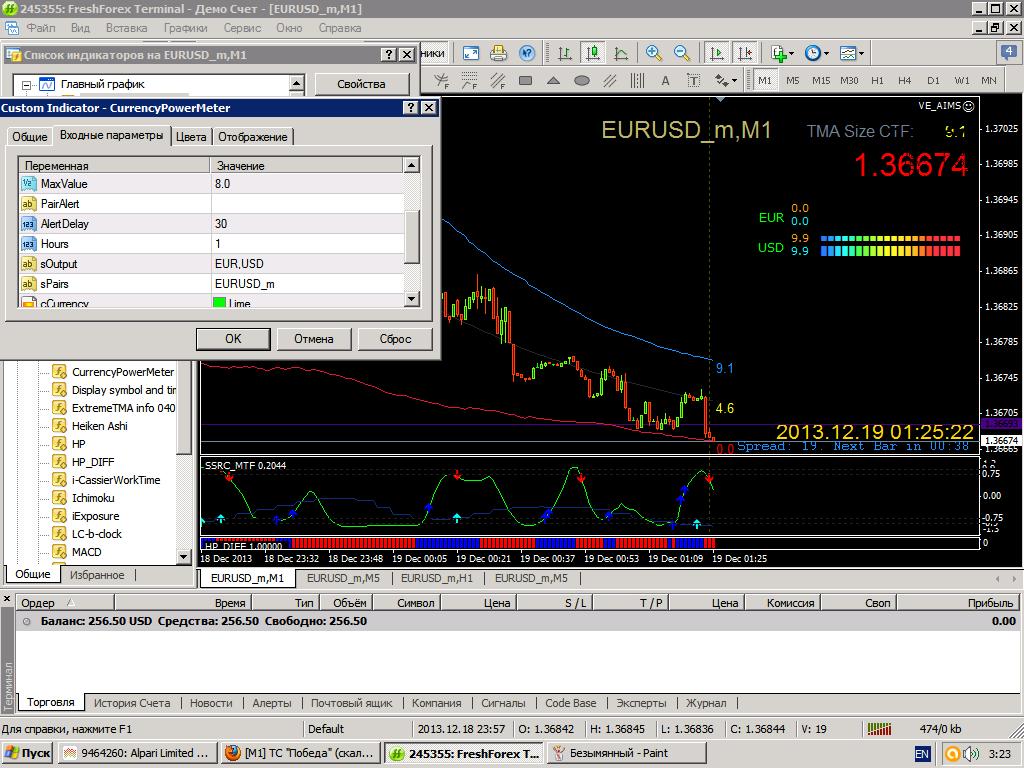Select Ichimoku indicator in navigator
Viewport: 1024px width, 768px height.
(93, 498)
